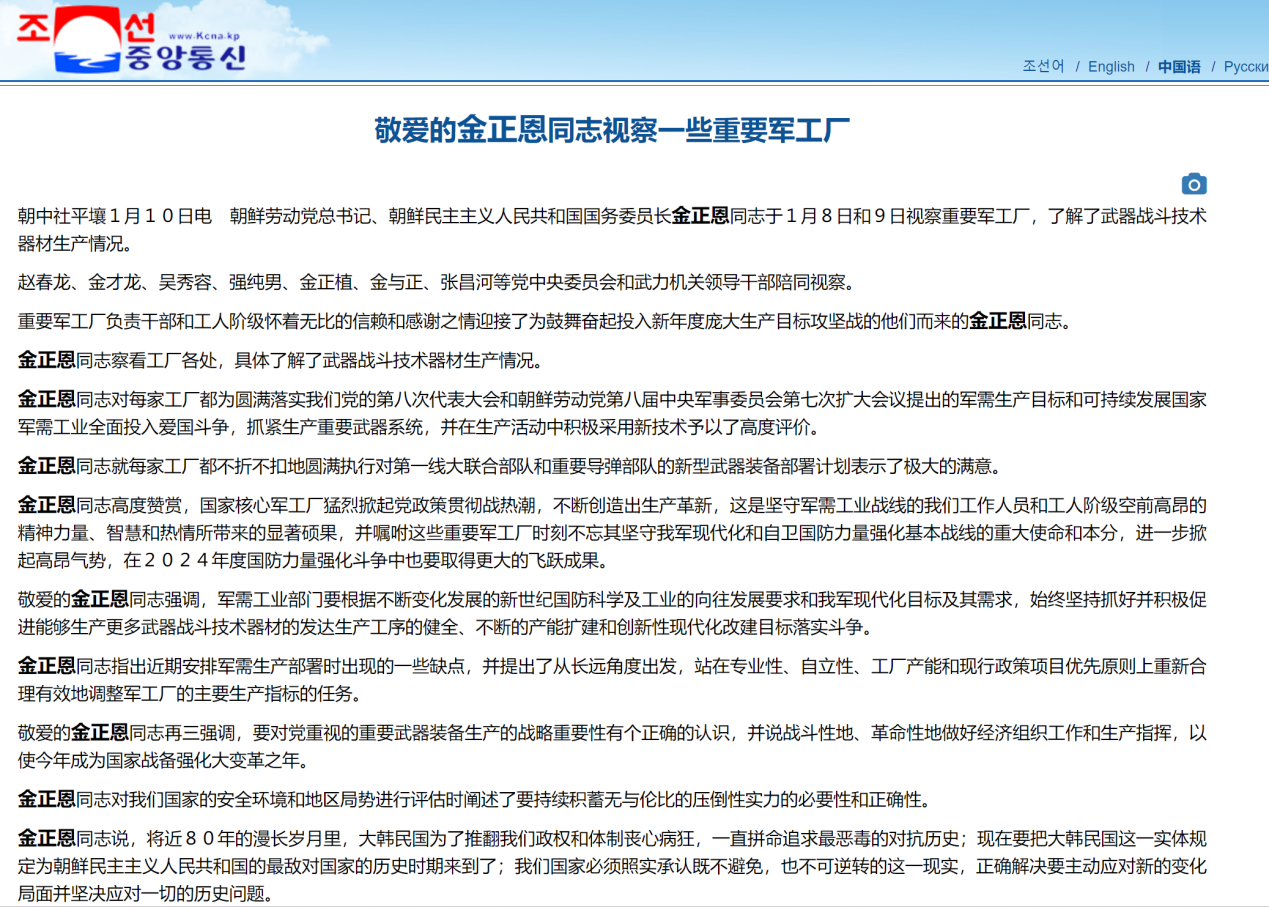Click paragraph beginning 敬爱的金正恩同志强调

[612, 613]
